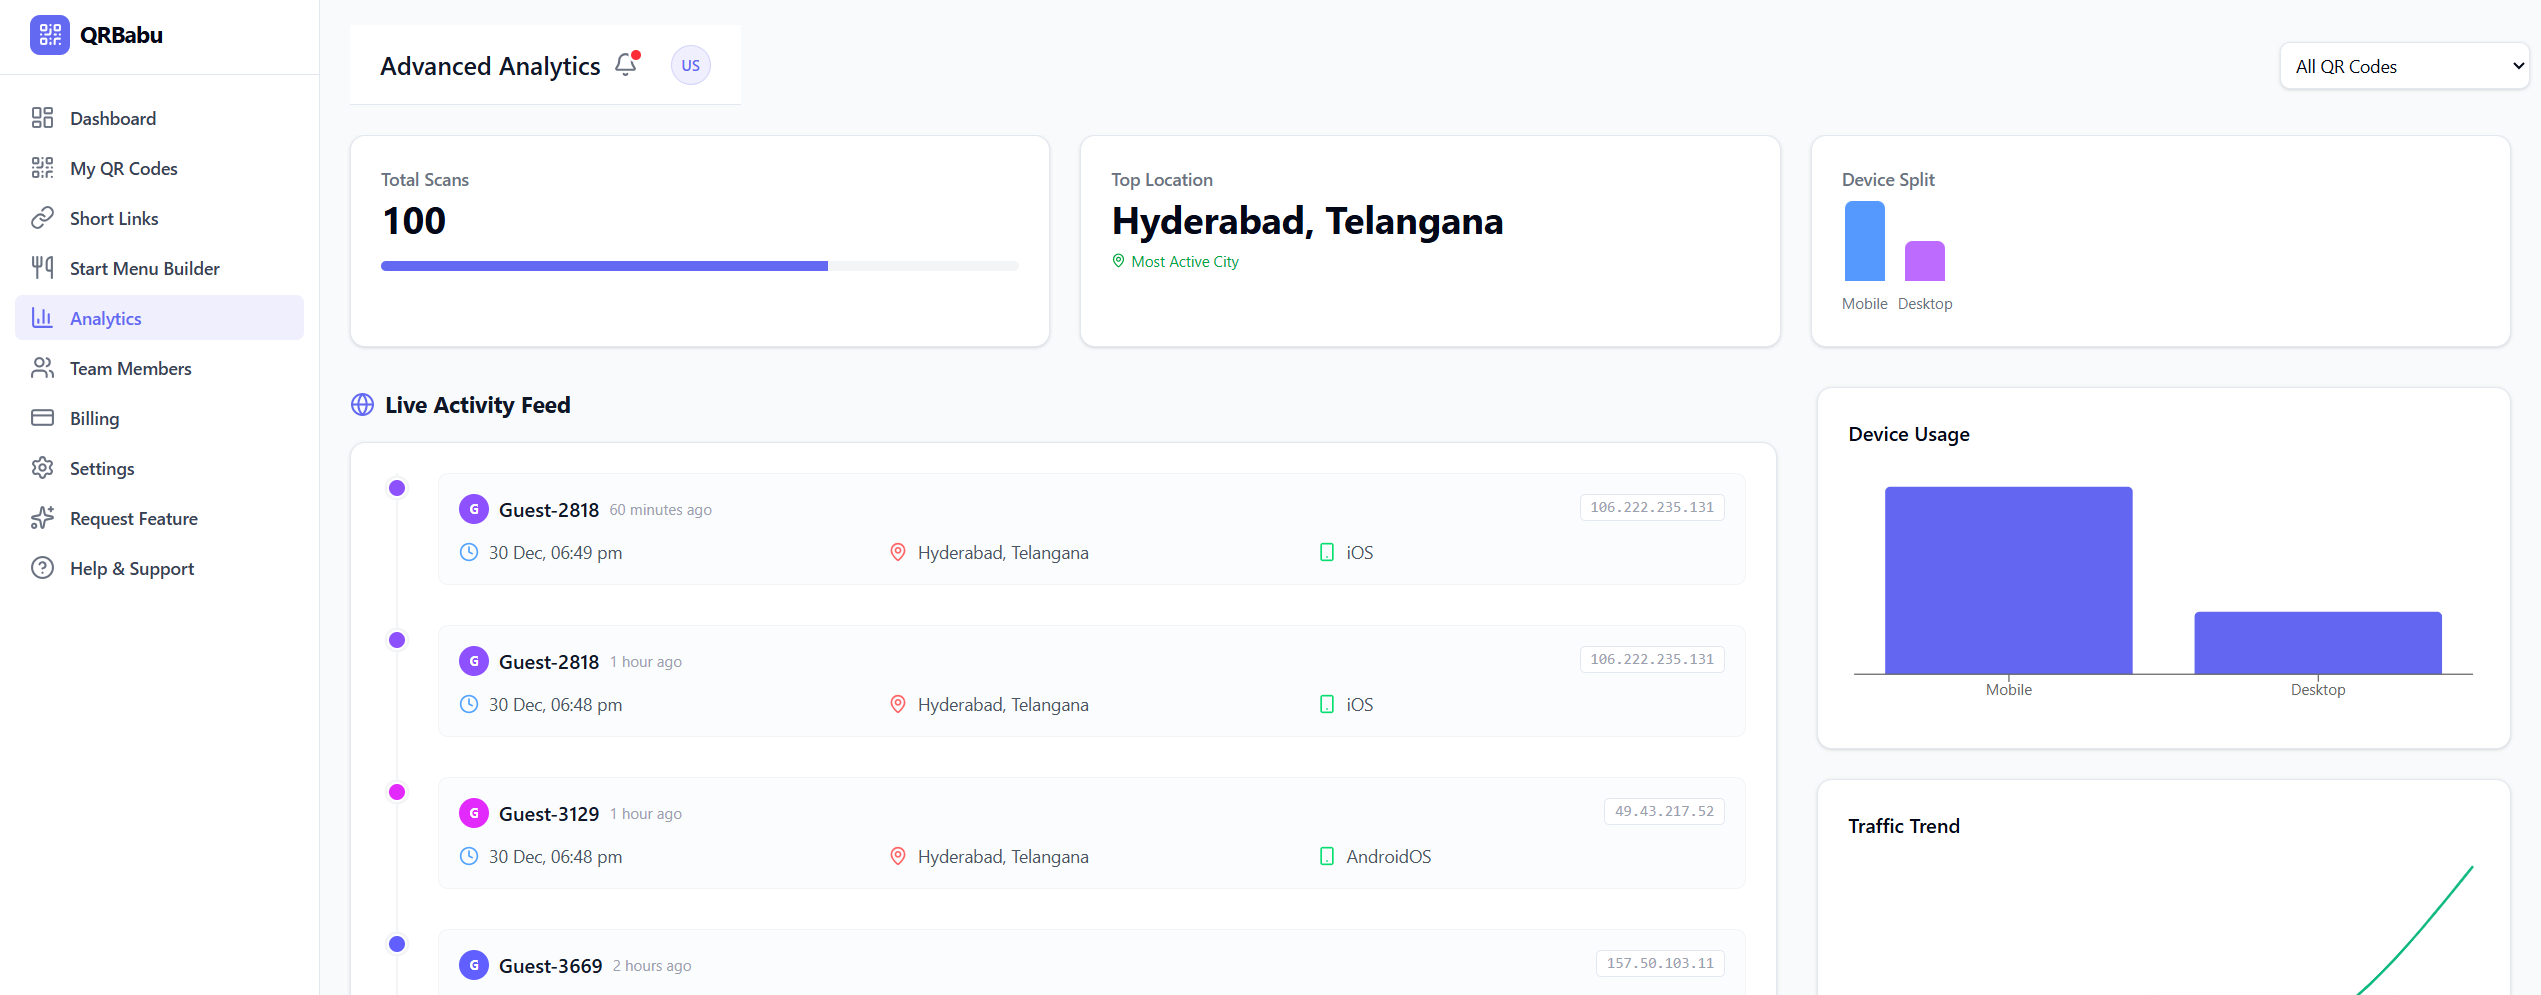Open the Settings page
Viewport: 2541px width, 995px height.
click(x=160, y=468)
